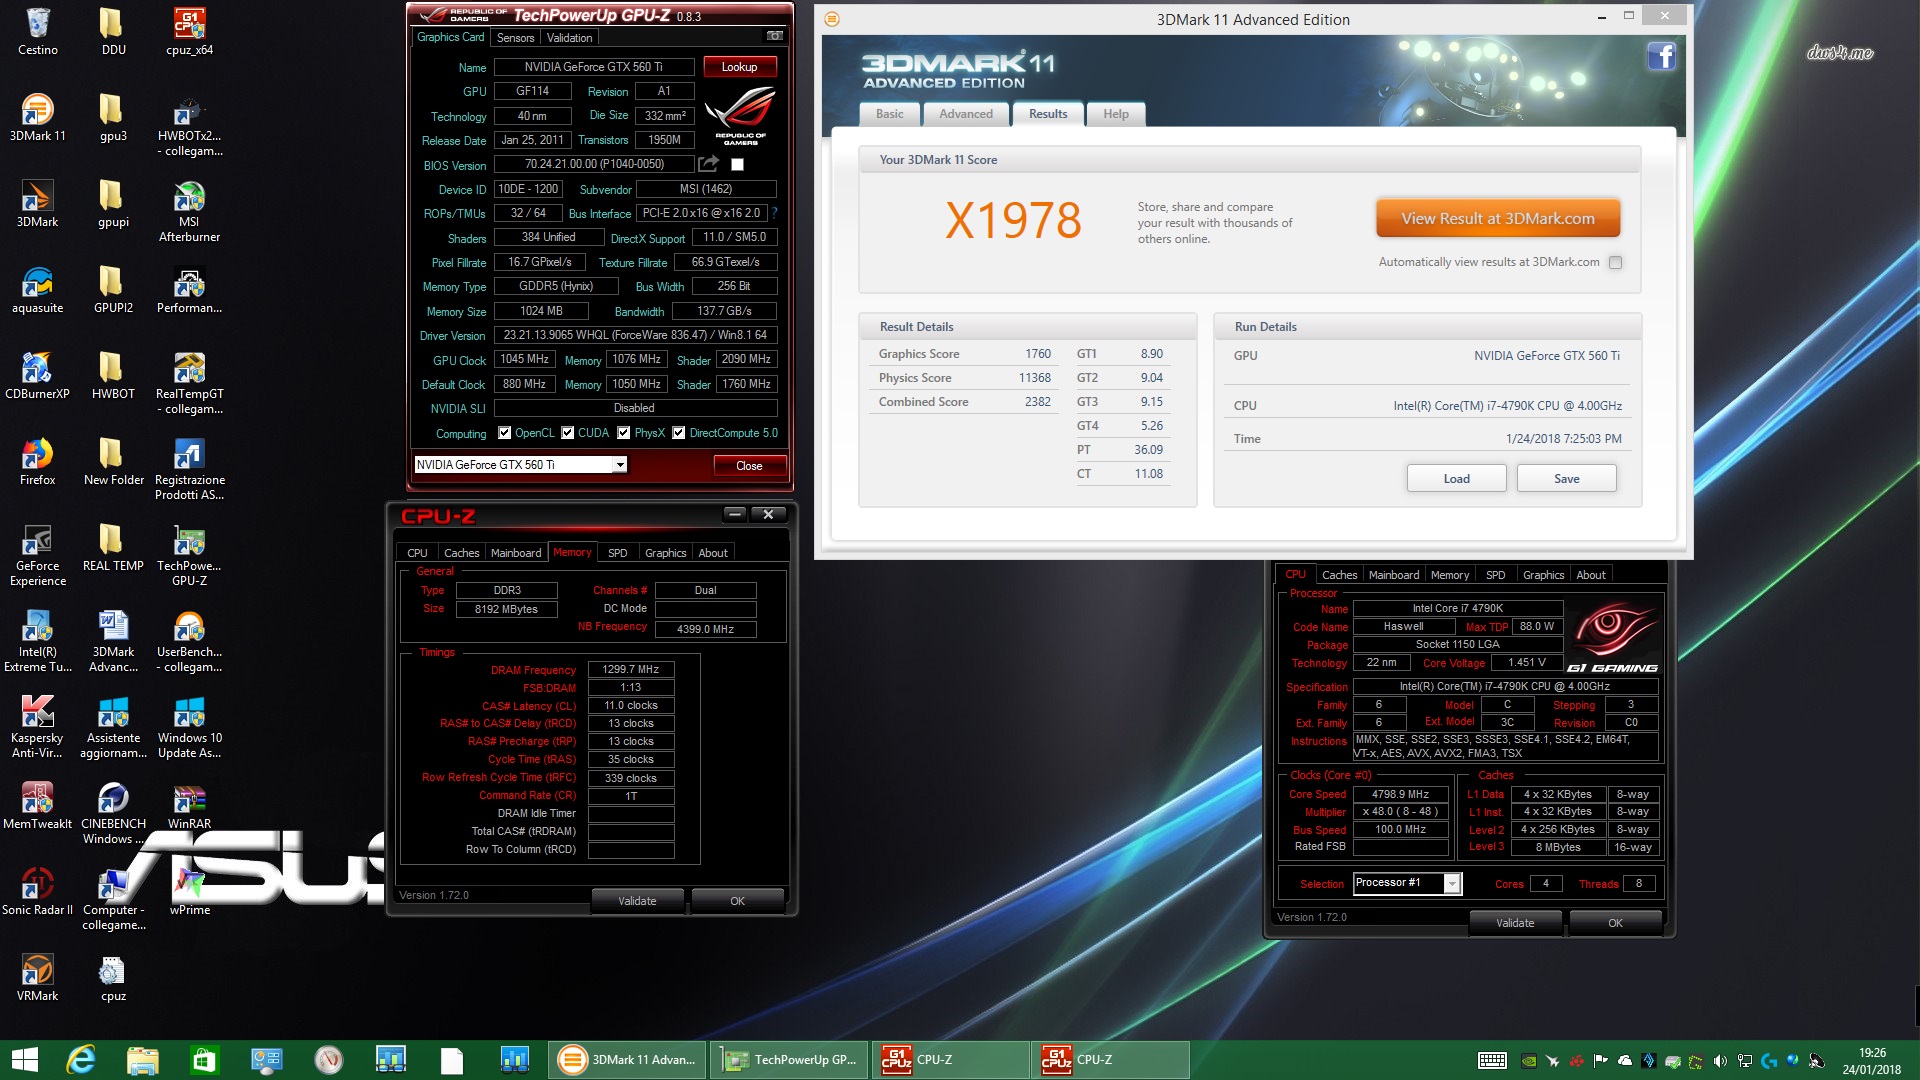Open the volume tray icon
This screenshot has height=1080, width=1920.
pos(1720,1060)
